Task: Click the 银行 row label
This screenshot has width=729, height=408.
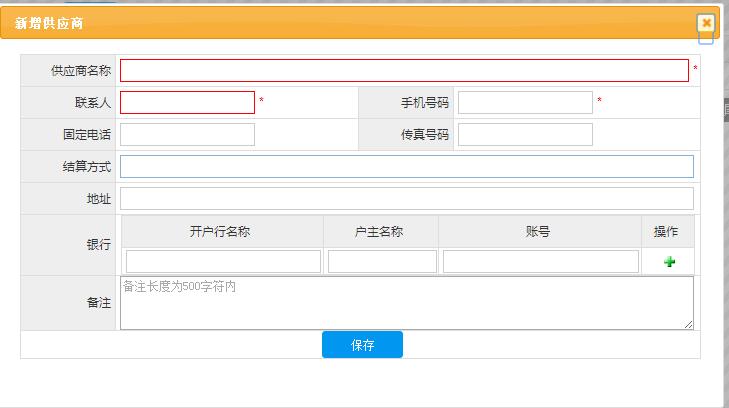Action: (x=99, y=245)
